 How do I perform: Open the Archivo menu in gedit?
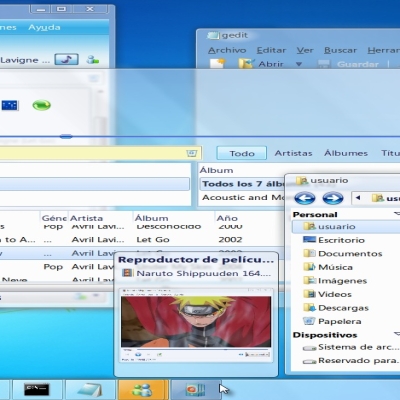pyautogui.click(x=227, y=50)
